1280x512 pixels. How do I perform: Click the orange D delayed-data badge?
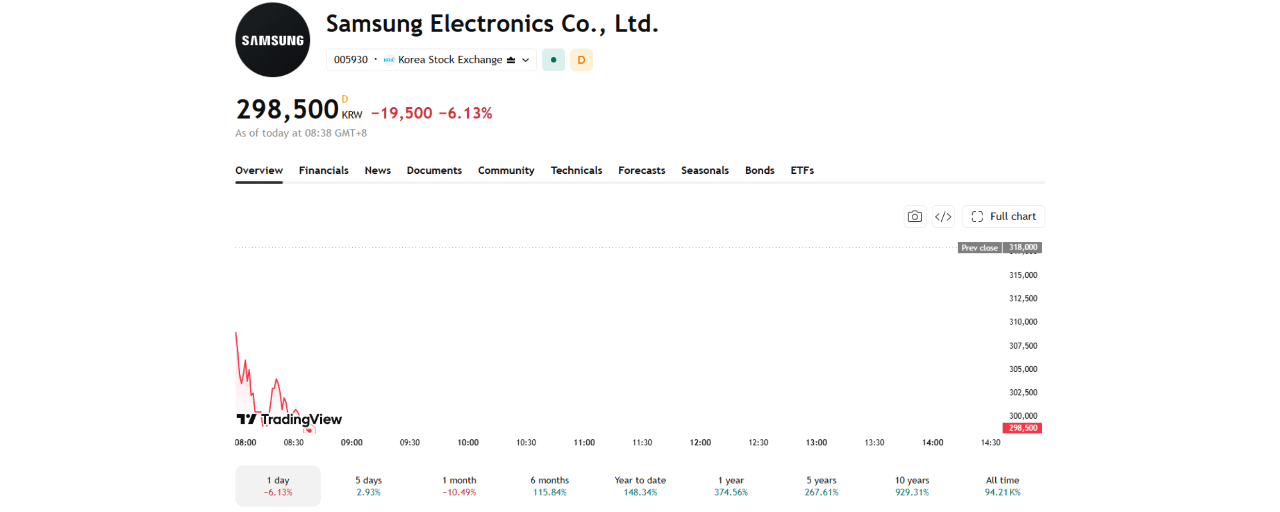[x=581, y=60]
